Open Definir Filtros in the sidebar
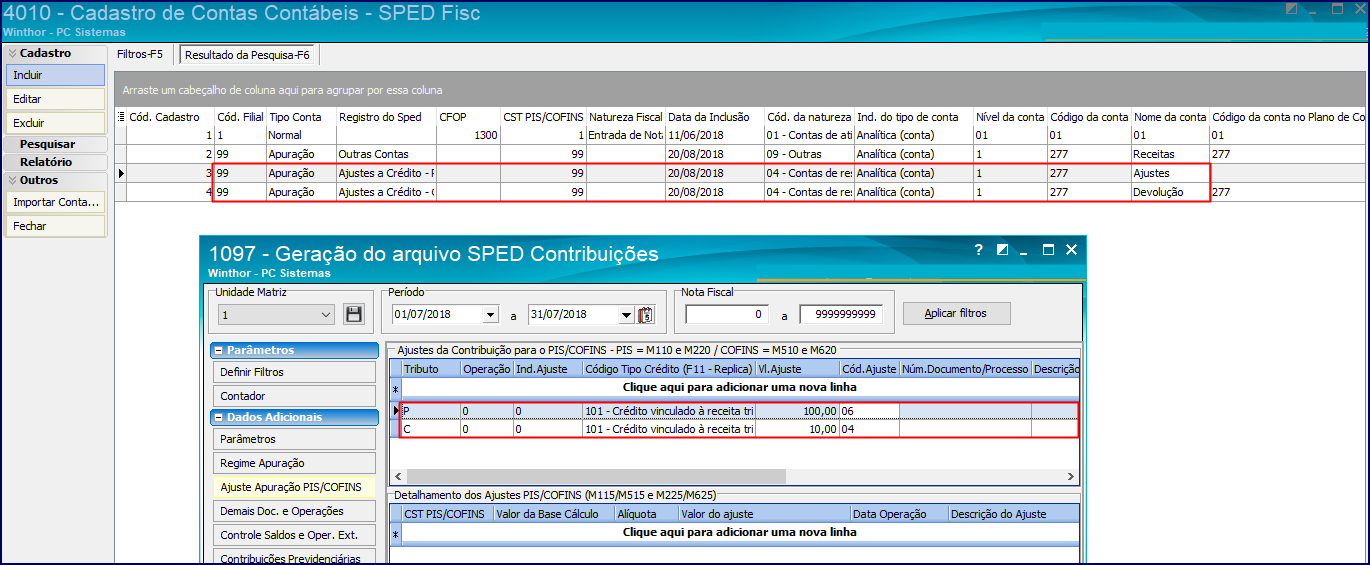The width and height of the screenshot is (1370, 565). [293, 372]
